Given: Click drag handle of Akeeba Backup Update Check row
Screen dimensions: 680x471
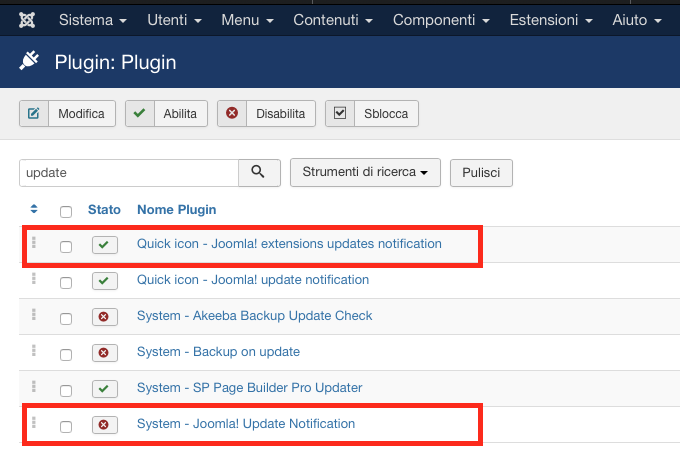Looking at the screenshot, I should [x=34, y=314].
